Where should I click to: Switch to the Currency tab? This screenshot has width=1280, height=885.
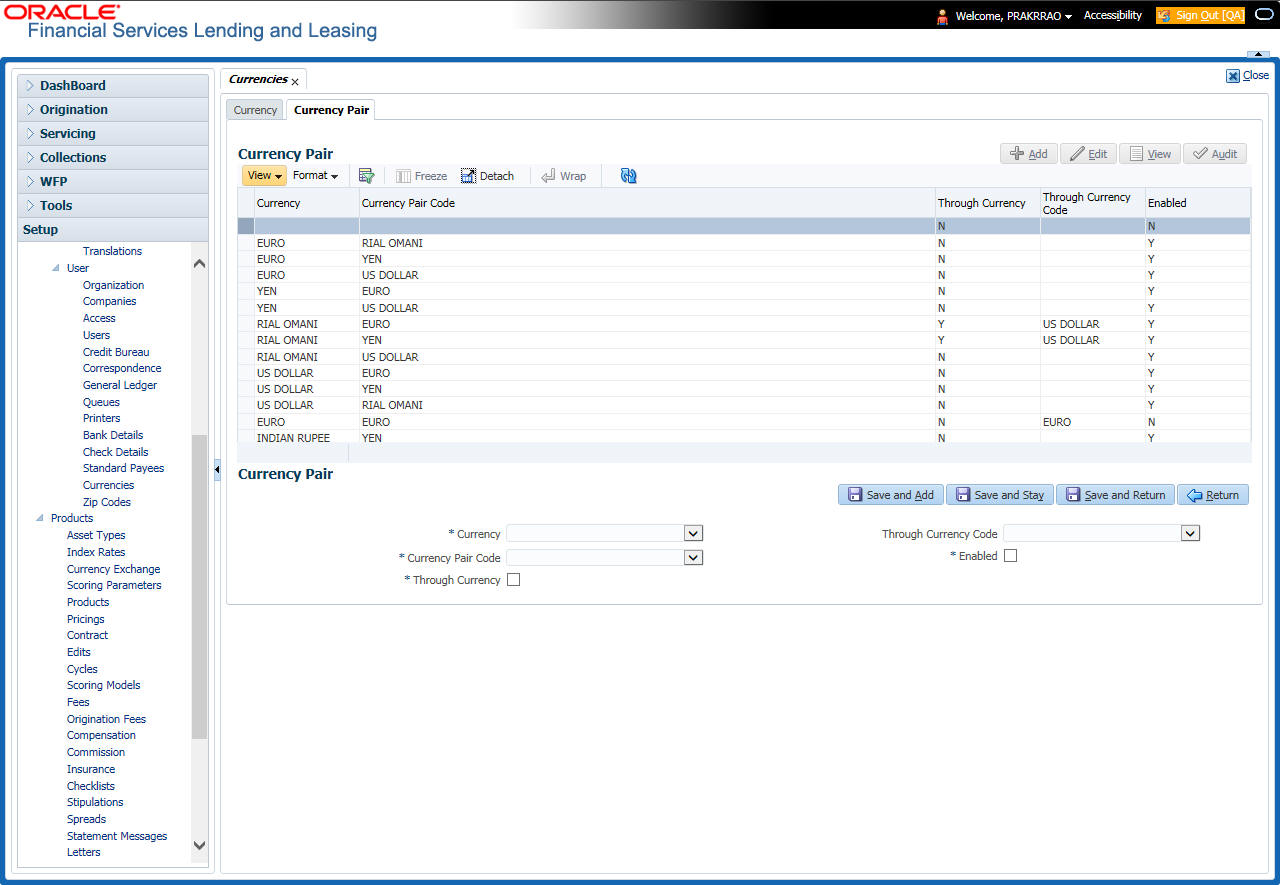pyautogui.click(x=255, y=110)
